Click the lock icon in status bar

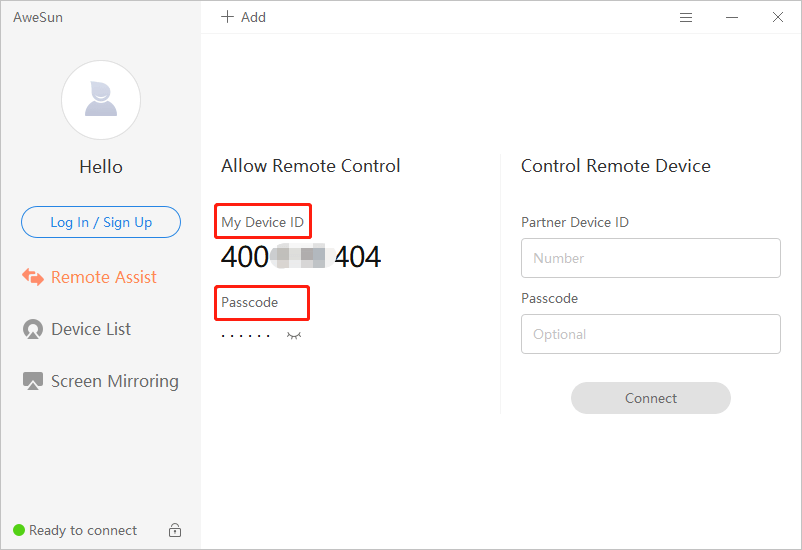click(x=175, y=530)
